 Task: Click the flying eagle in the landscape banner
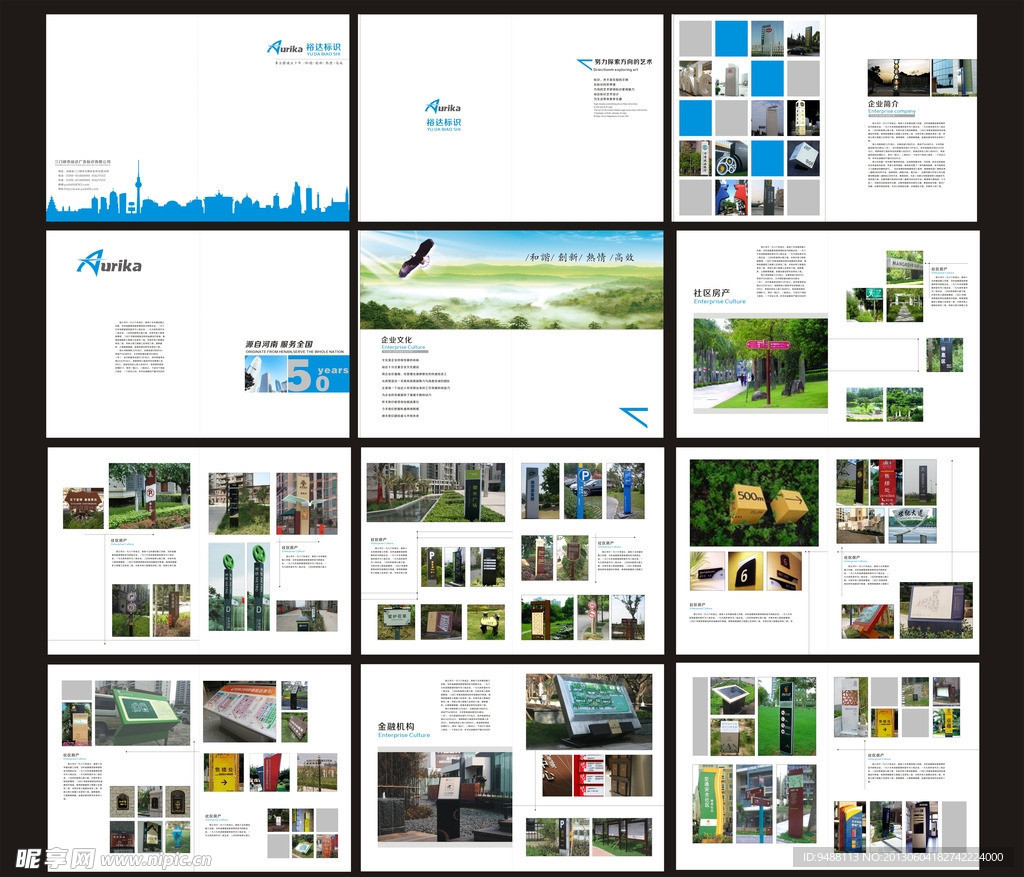tap(416, 258)
